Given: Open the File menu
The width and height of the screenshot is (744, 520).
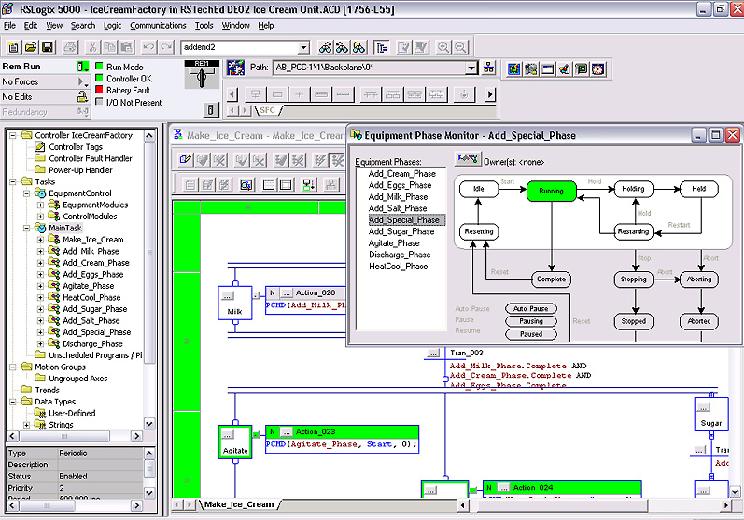Looking at the screenshot, I should pos(10,26).
